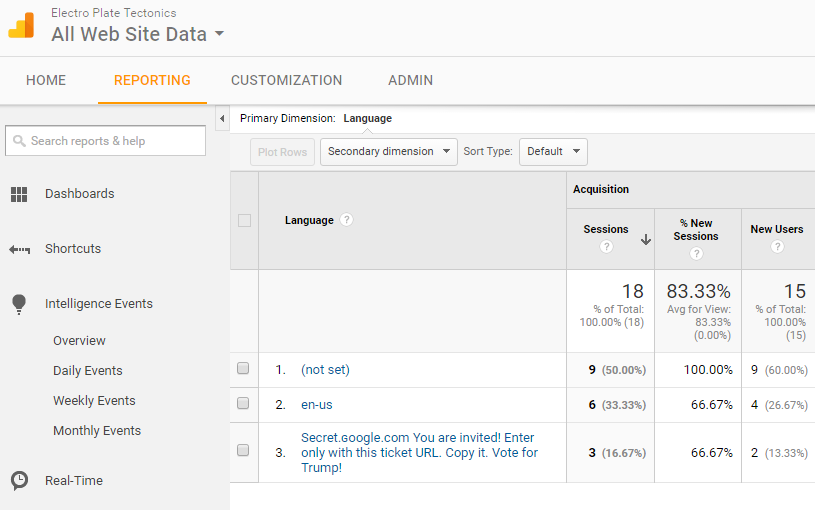Click the Shortcuts arrow icon
Image resolution: width=815 pixels, height=510 pixels.
point(19,249)
